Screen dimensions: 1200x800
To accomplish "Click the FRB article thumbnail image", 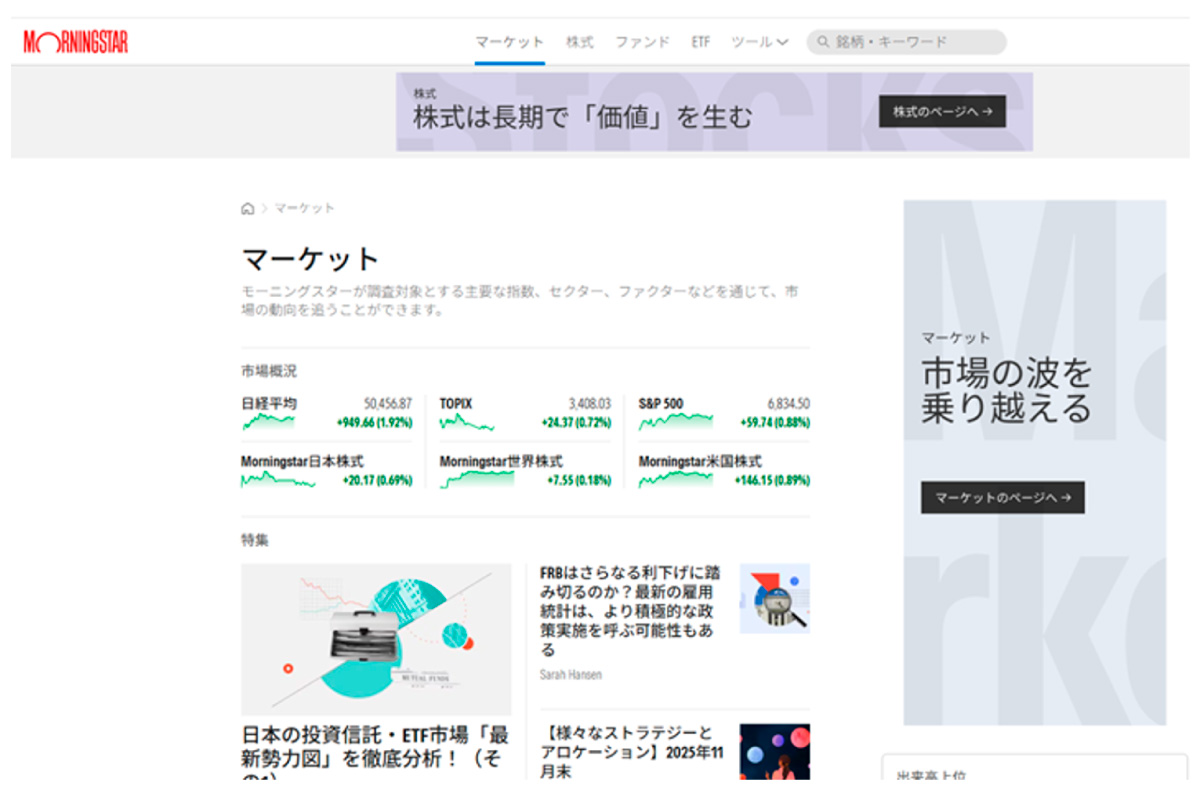I will click(x=774, y=598).
